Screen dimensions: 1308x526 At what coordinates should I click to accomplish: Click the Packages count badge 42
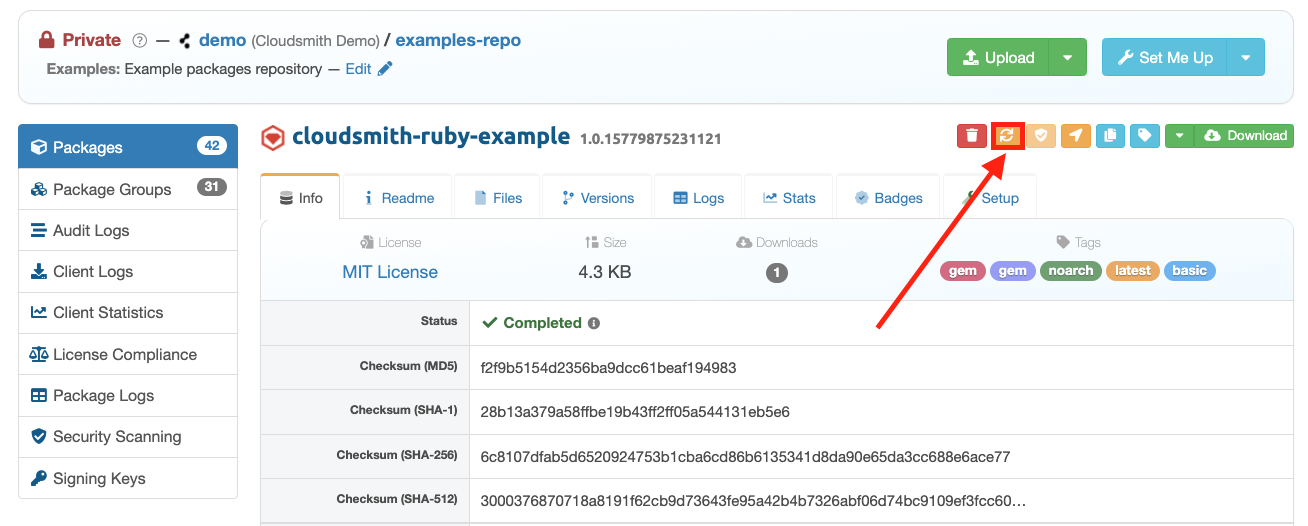[x=211, y=146]
